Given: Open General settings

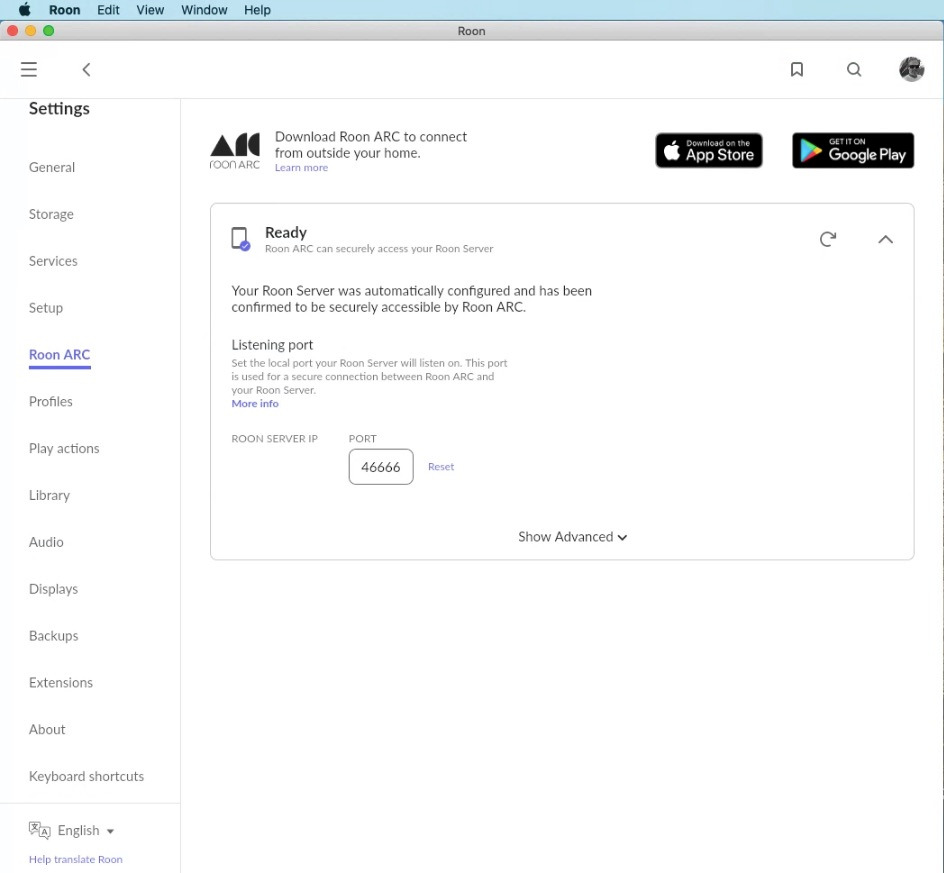Looking at the screenshot, I should tap(52, 167).
